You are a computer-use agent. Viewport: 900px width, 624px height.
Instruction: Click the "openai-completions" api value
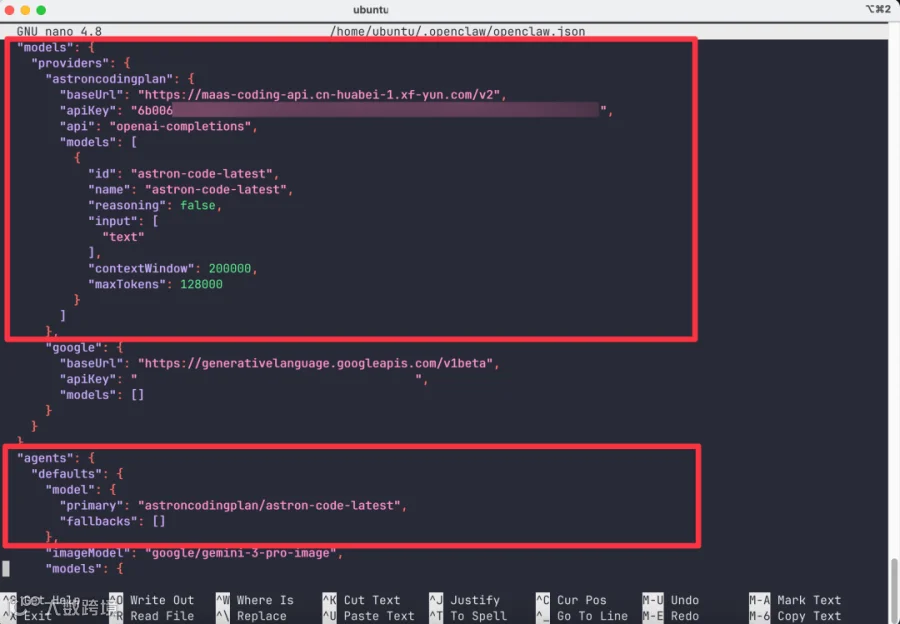click(180, 126)
